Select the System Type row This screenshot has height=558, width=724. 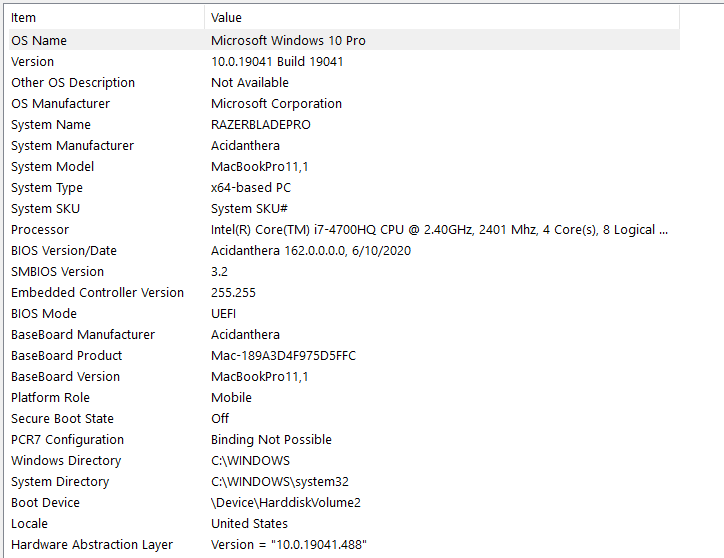pyautogui.click(x=47, y=187)
